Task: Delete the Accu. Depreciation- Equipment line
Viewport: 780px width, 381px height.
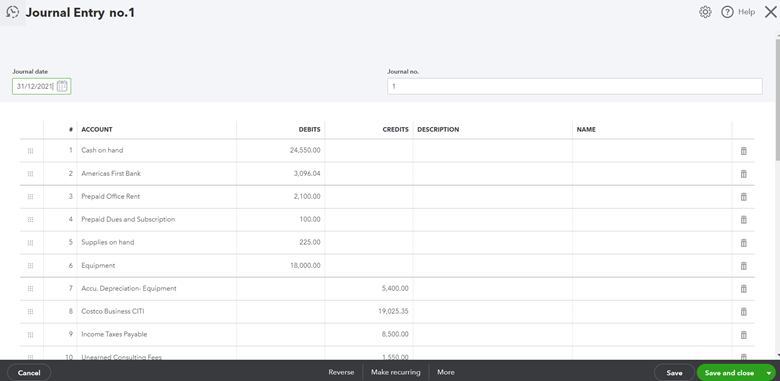Action: [x=744, y=288]
